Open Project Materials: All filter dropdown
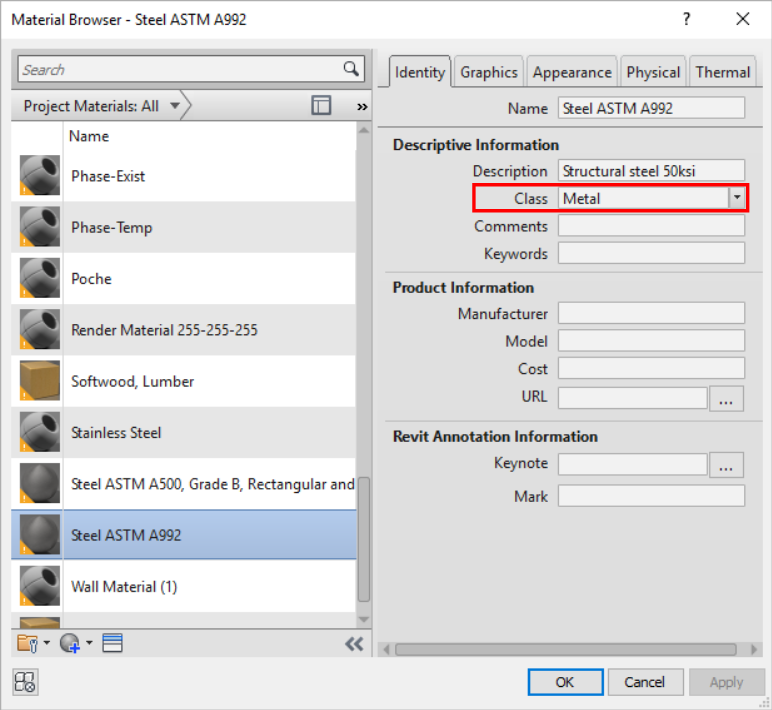The width and height of the screenshot is (772, 710). pos(174,106)
